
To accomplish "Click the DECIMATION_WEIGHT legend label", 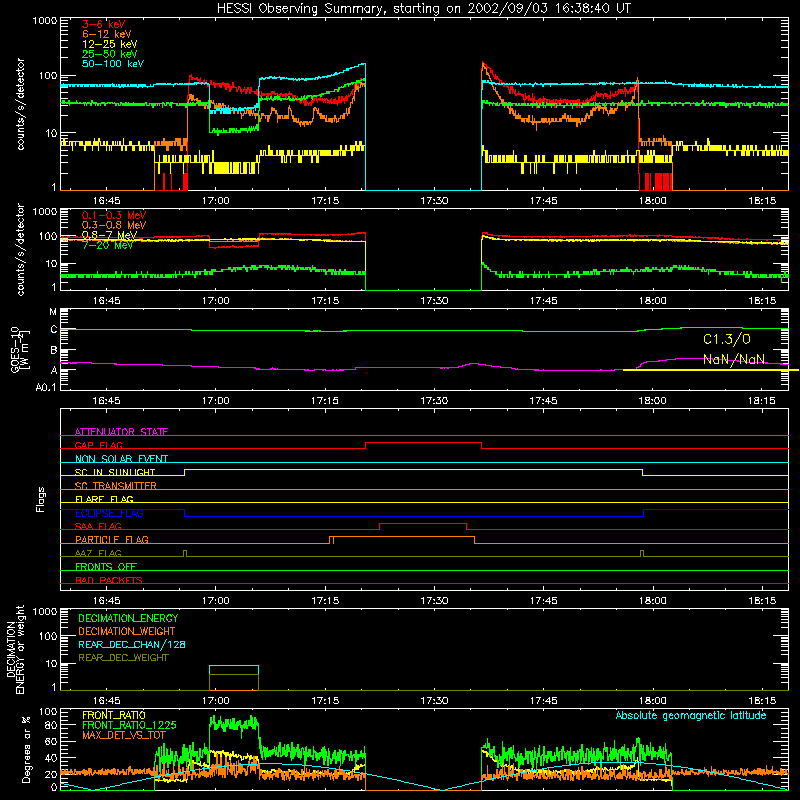I will click(127, 631).
